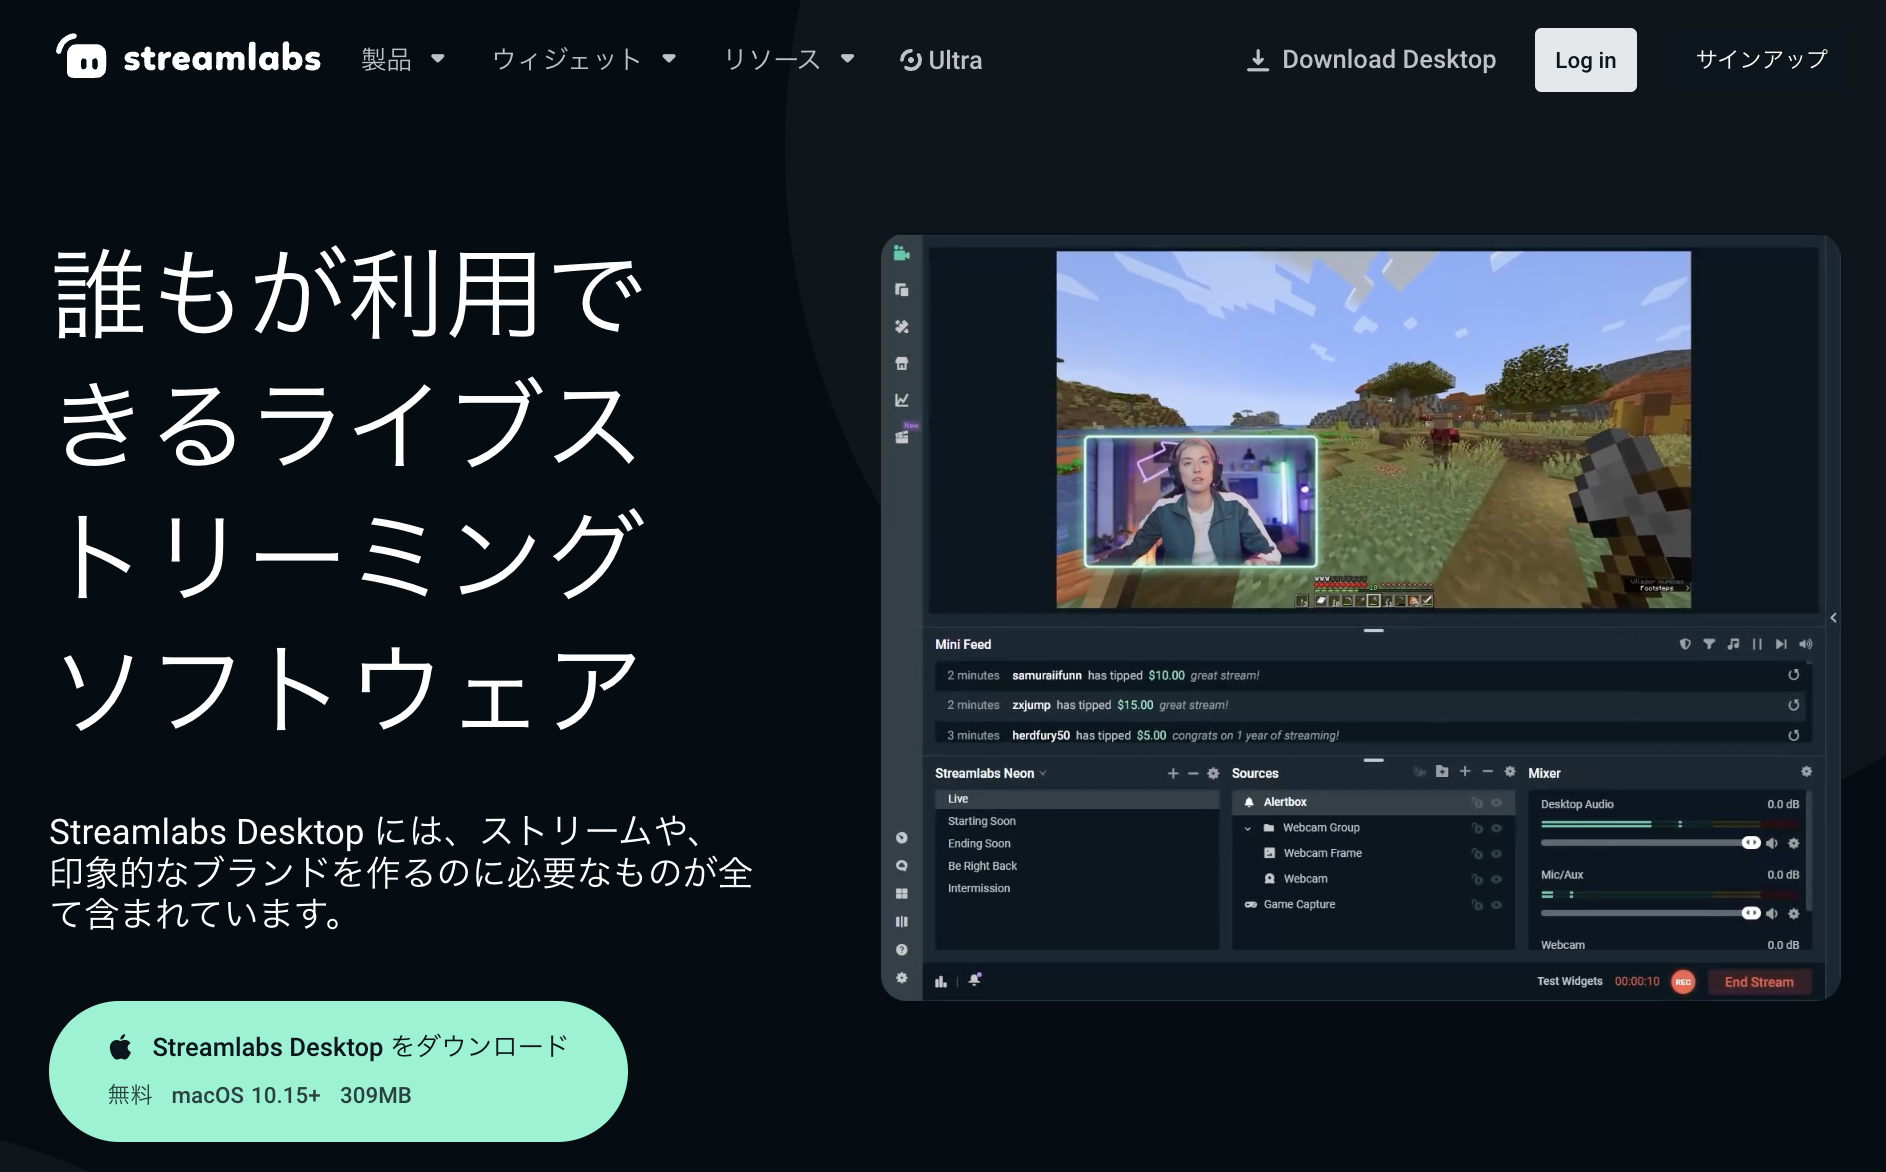Screen dimensions: 1886x1172
Task: Remove source using the Sources minus icon
Action: [x=1487, y=772]
